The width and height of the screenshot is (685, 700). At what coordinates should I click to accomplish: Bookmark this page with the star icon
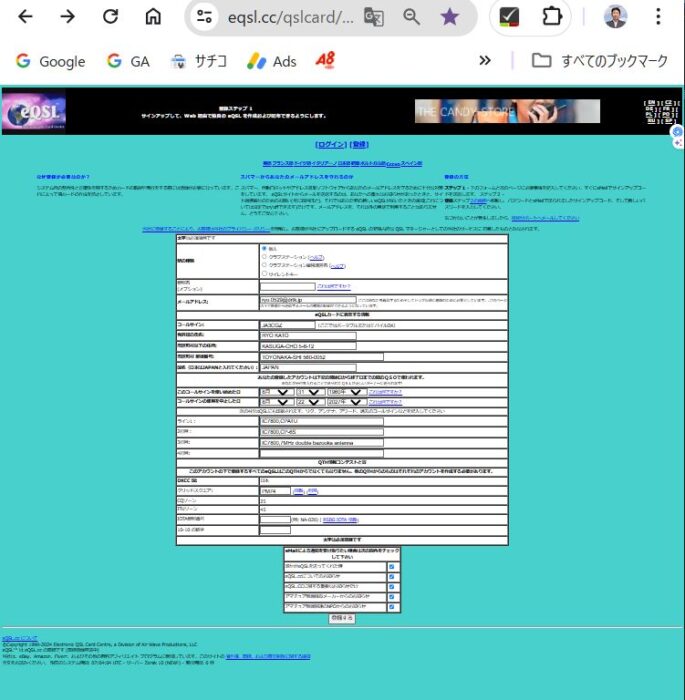450,17
